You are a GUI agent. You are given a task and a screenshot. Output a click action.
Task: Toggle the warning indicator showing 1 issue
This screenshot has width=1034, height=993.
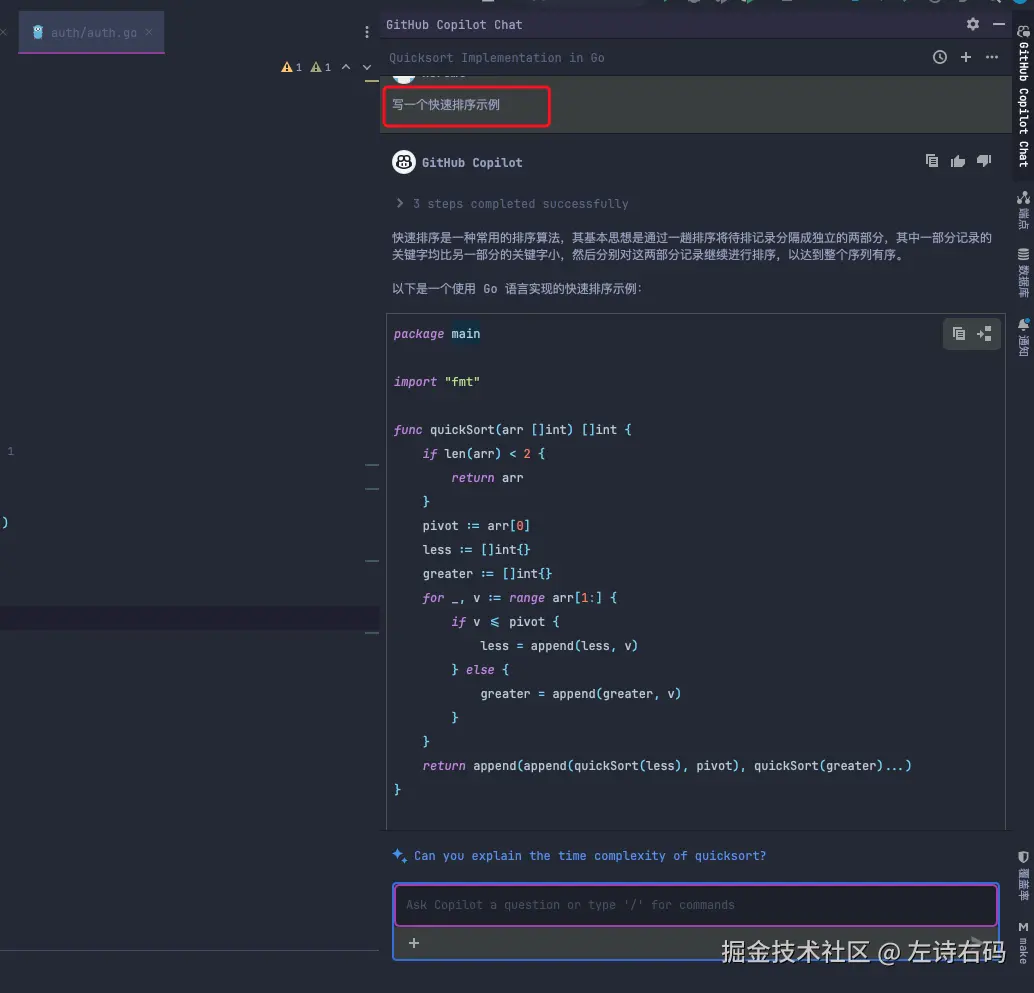pyautogui.click(x=285, y=66)
